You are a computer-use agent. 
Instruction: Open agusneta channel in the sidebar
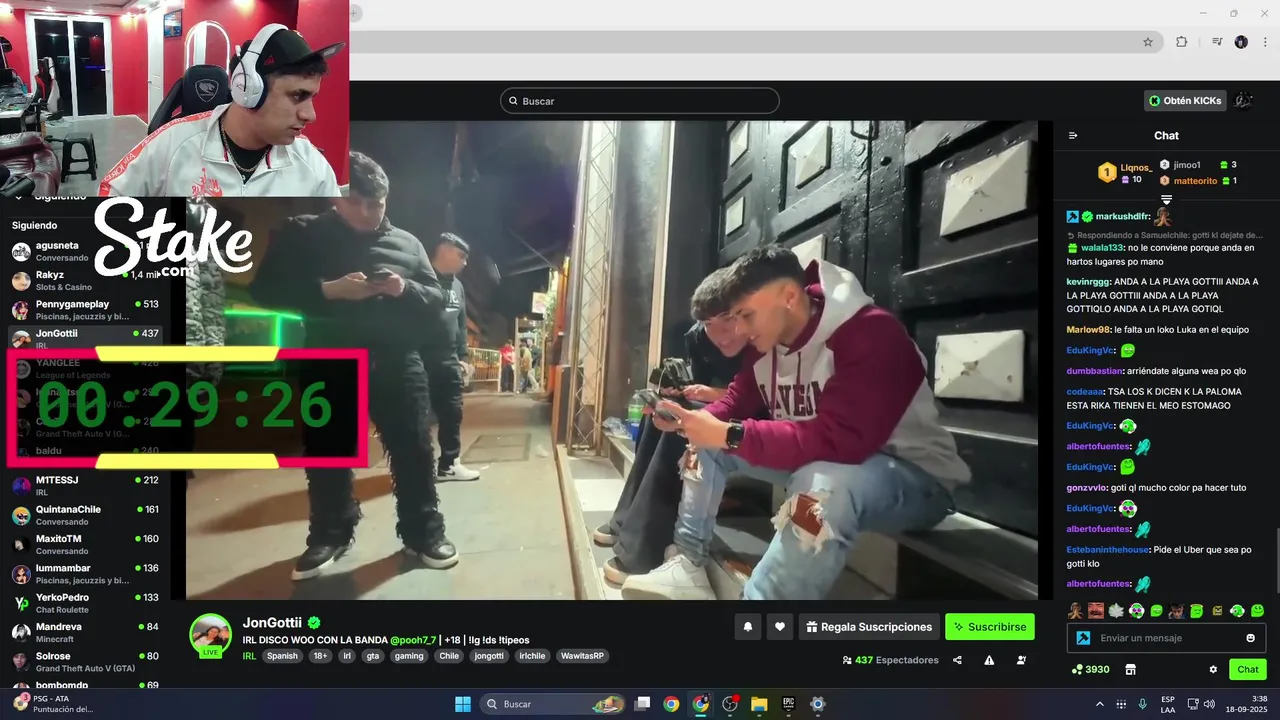click(85, 251)
